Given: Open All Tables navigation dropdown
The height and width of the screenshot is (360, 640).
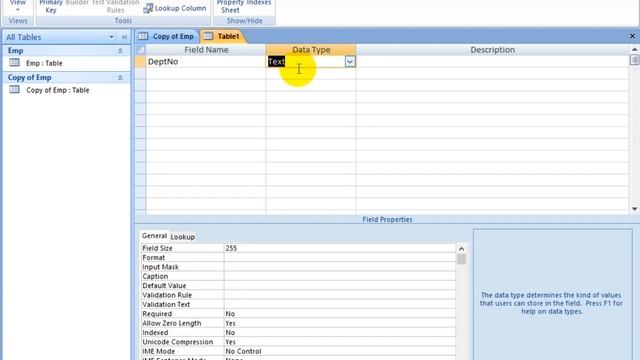Looking at the screenshot, I should (111, 37).
